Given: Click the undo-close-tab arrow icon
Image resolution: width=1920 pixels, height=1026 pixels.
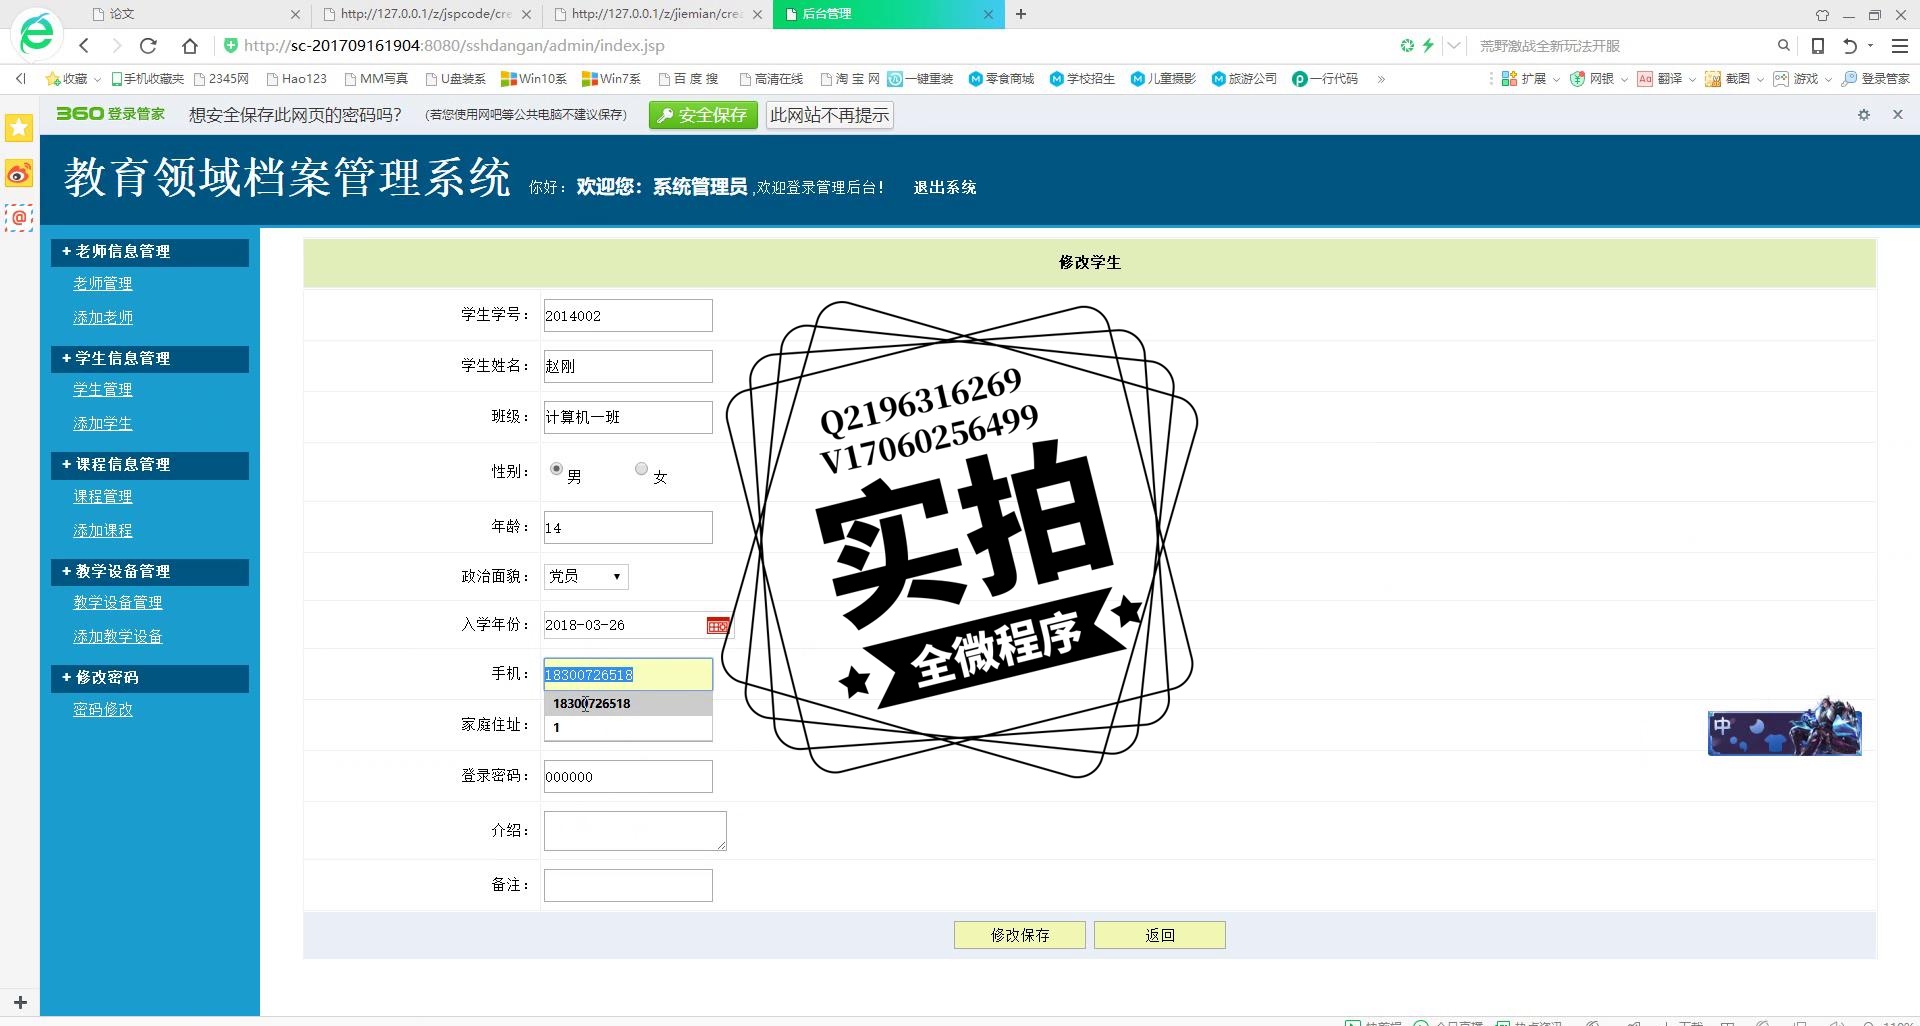Looking at the screenshot, I should pos(1850,45).
